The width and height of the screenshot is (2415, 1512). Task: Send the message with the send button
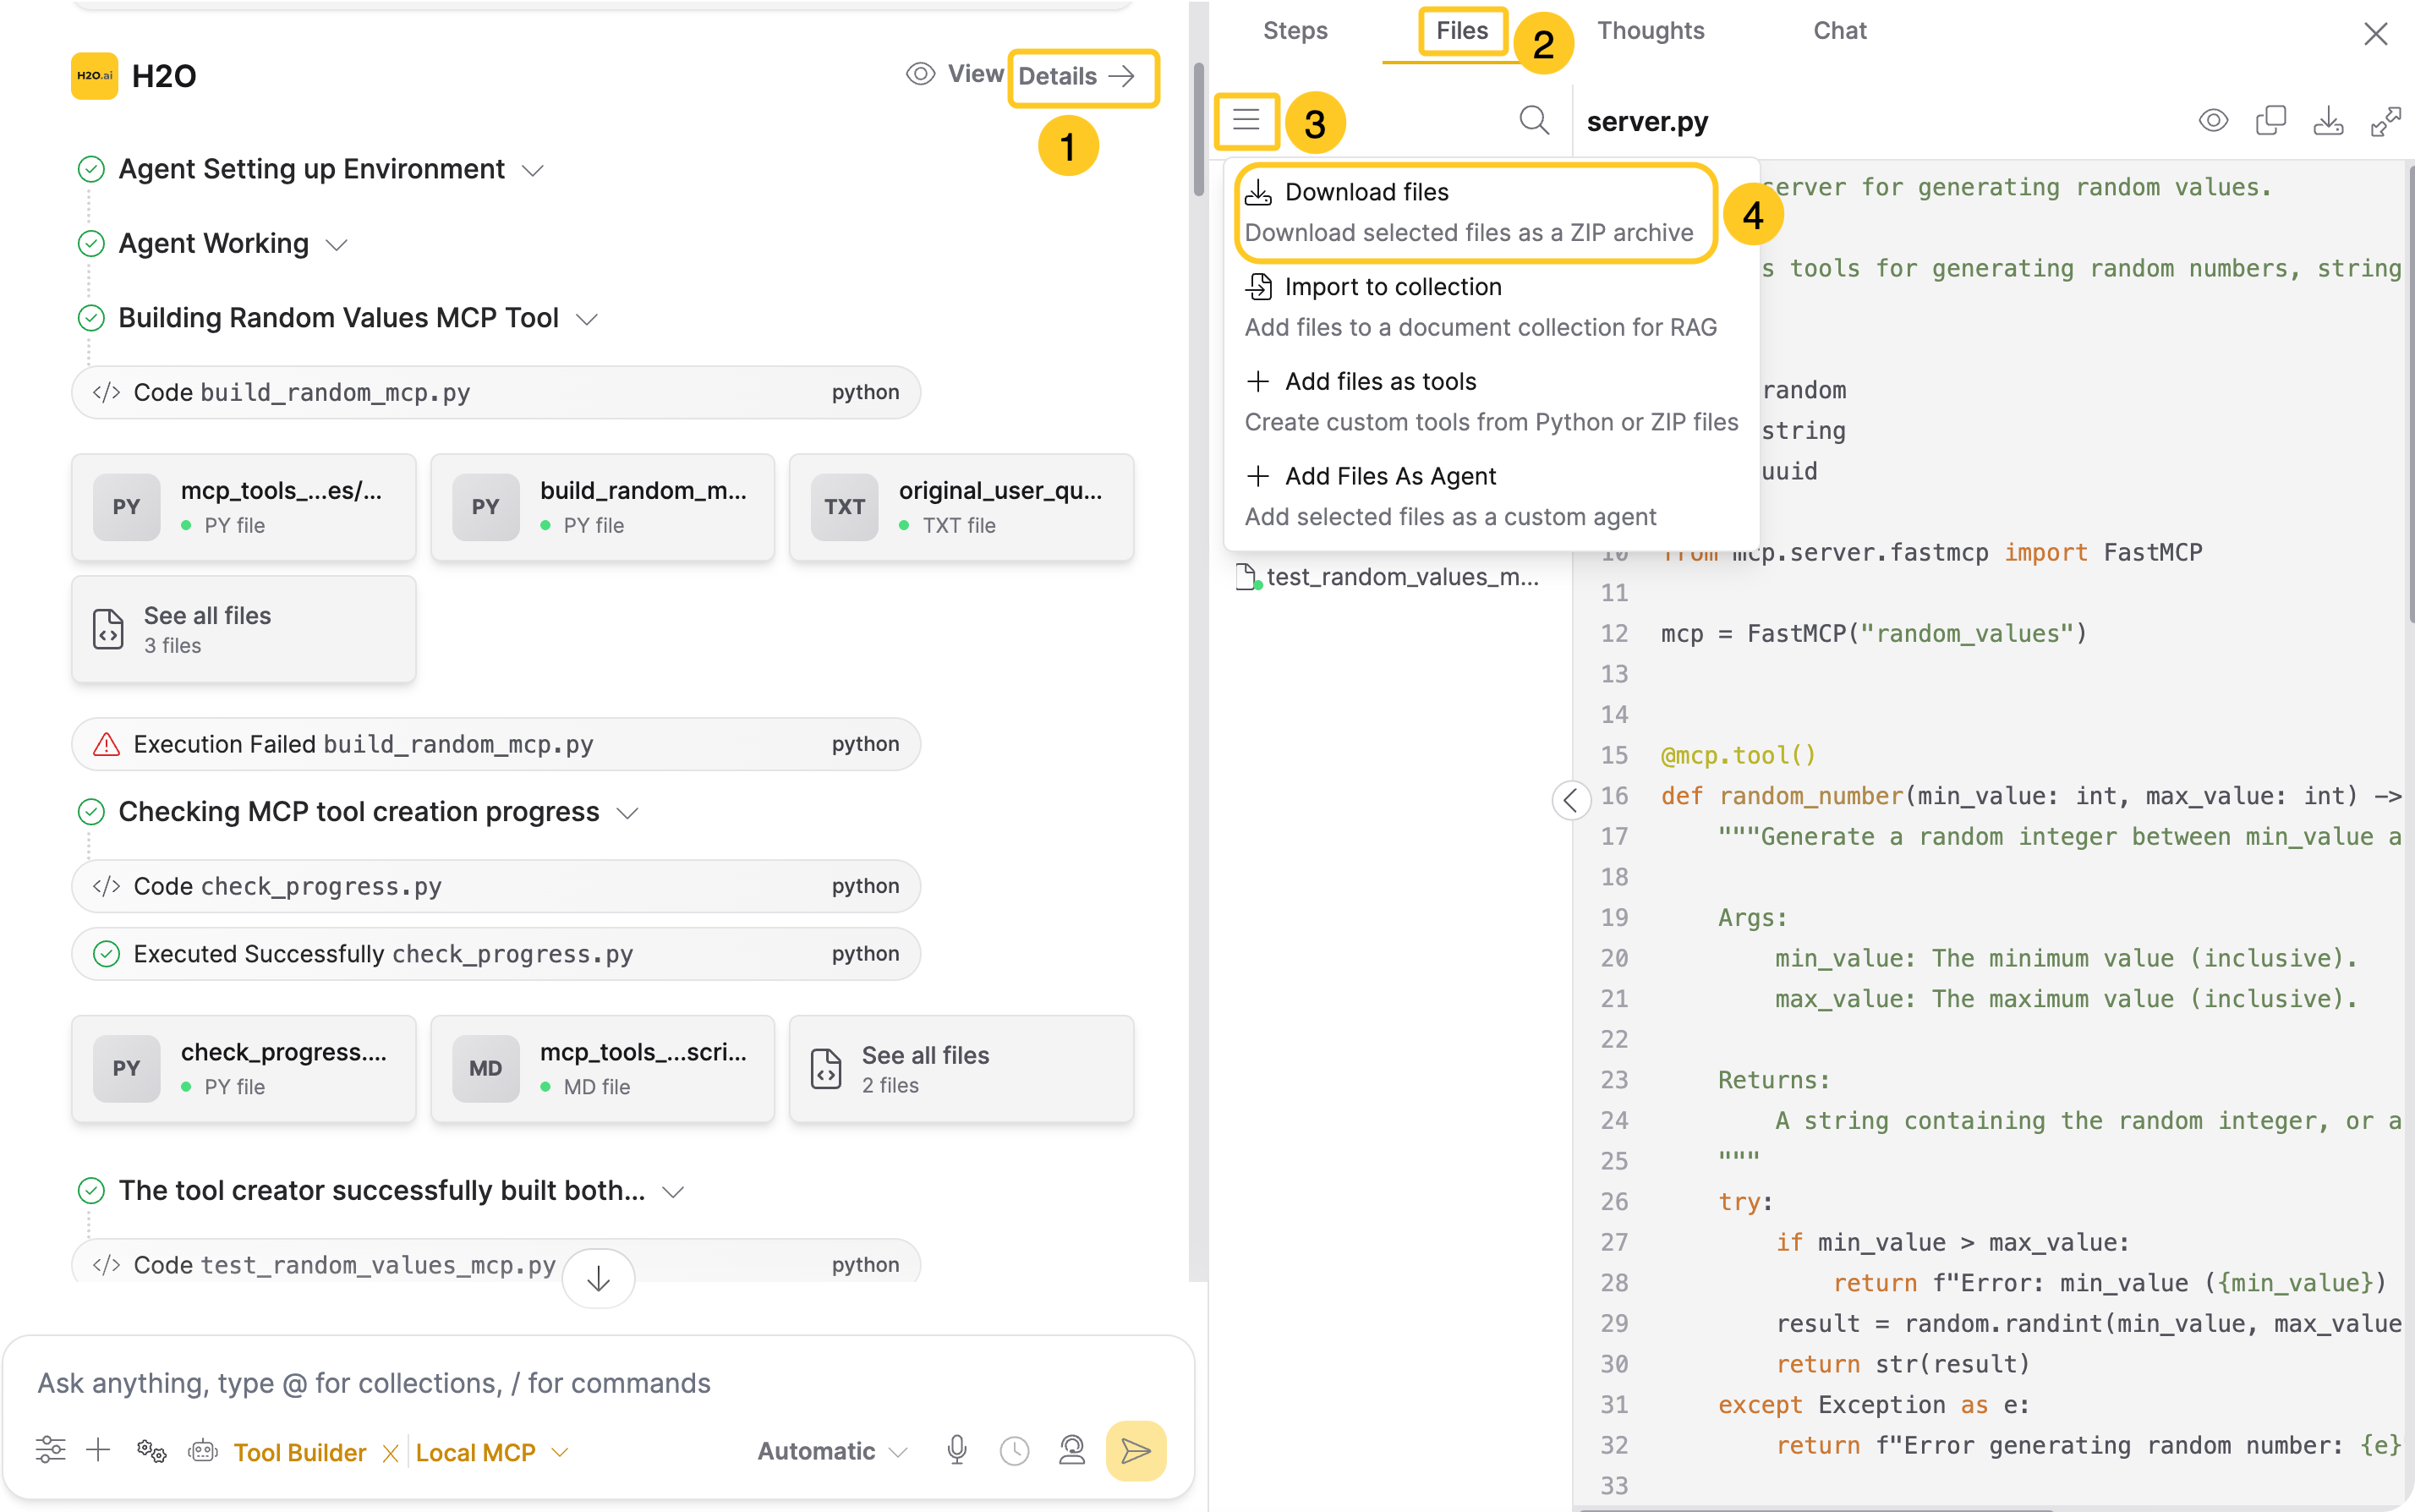[1136, 1451]
